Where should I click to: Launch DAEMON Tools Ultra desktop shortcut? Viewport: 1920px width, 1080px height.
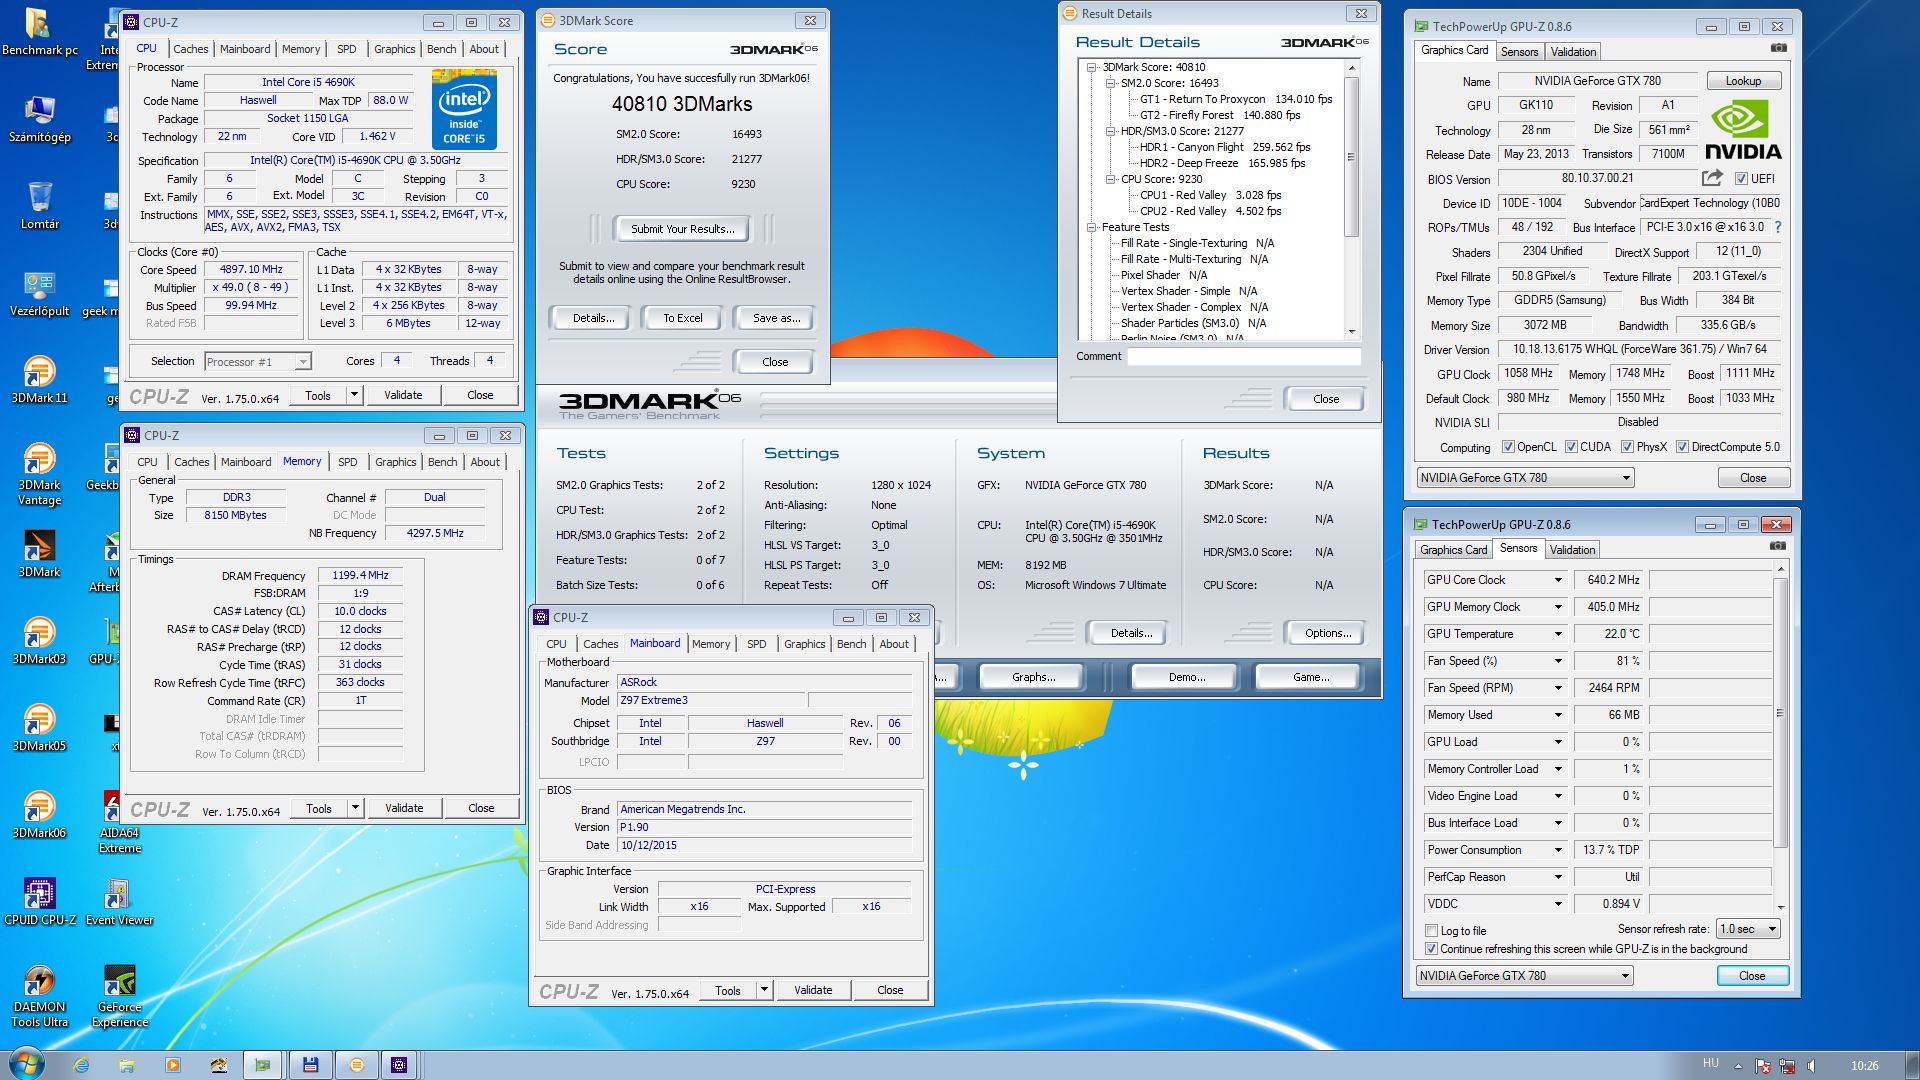pos(40,996)
